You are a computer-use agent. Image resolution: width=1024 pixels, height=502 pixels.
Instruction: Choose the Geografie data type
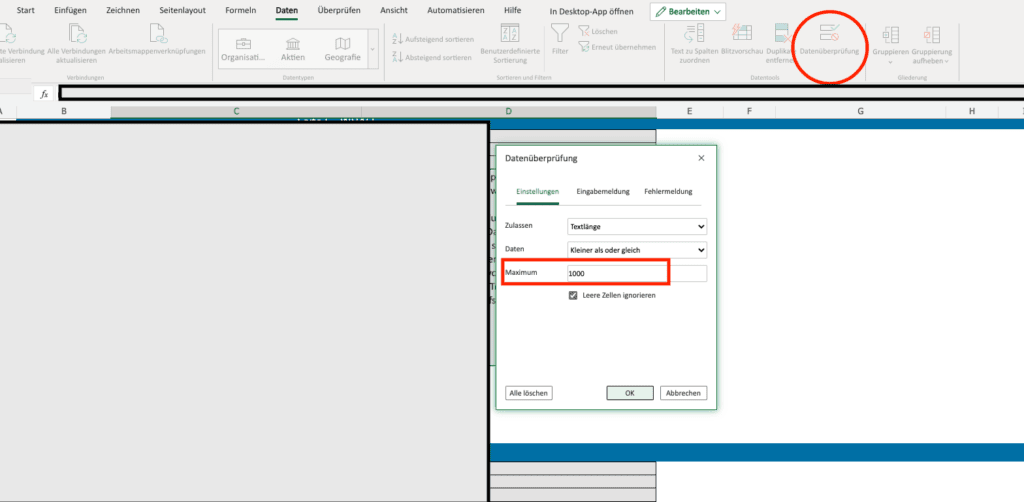click(x=343, y=46)
